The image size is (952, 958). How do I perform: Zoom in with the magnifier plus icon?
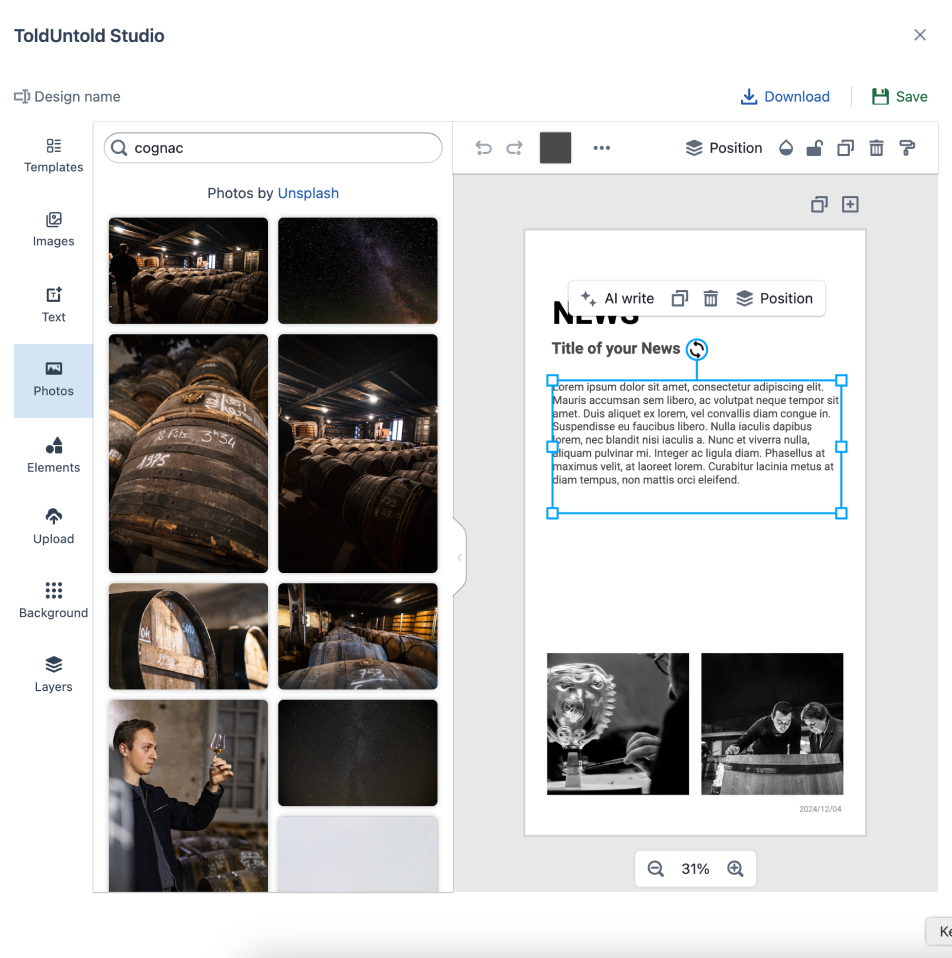pos(735,869)
